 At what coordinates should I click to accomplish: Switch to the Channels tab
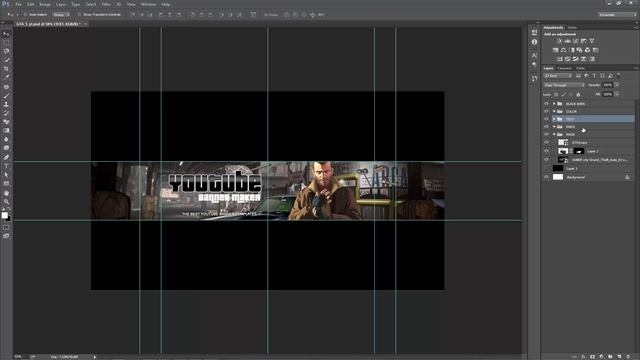(x=564, y=68)
